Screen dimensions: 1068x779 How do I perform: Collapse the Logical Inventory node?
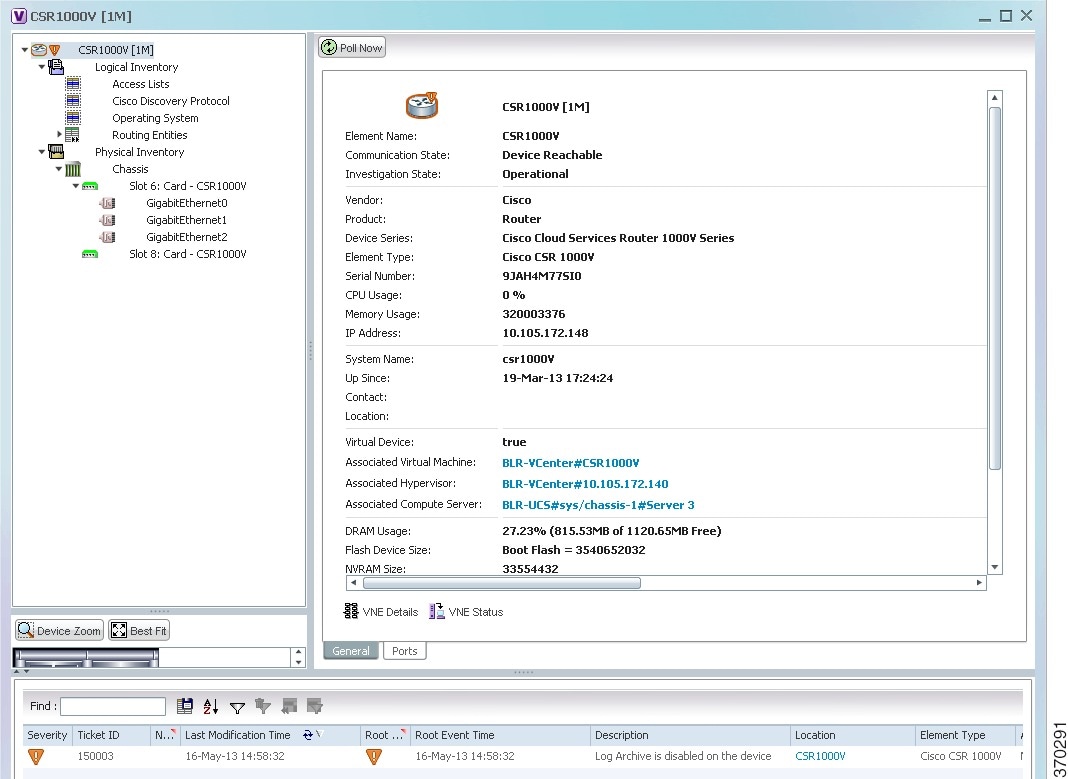[x=42, y=67]
